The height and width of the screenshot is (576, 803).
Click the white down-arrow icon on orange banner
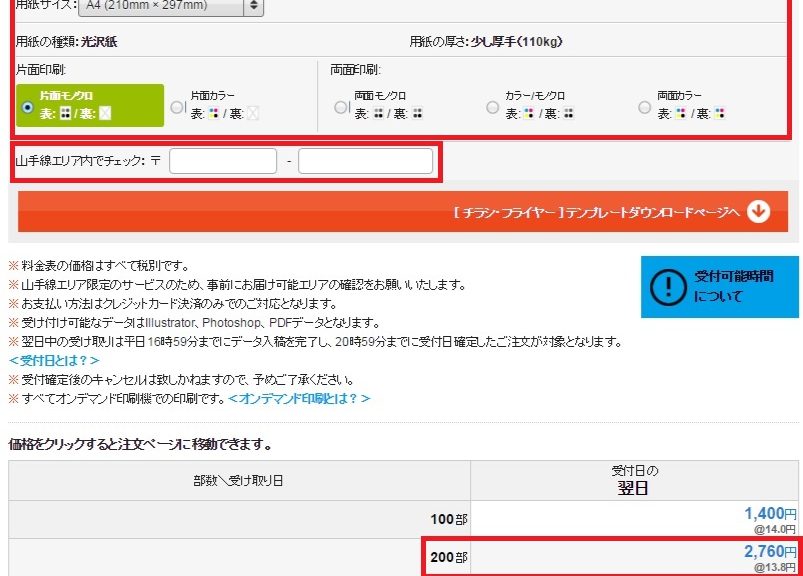click(x=758, y=211)
